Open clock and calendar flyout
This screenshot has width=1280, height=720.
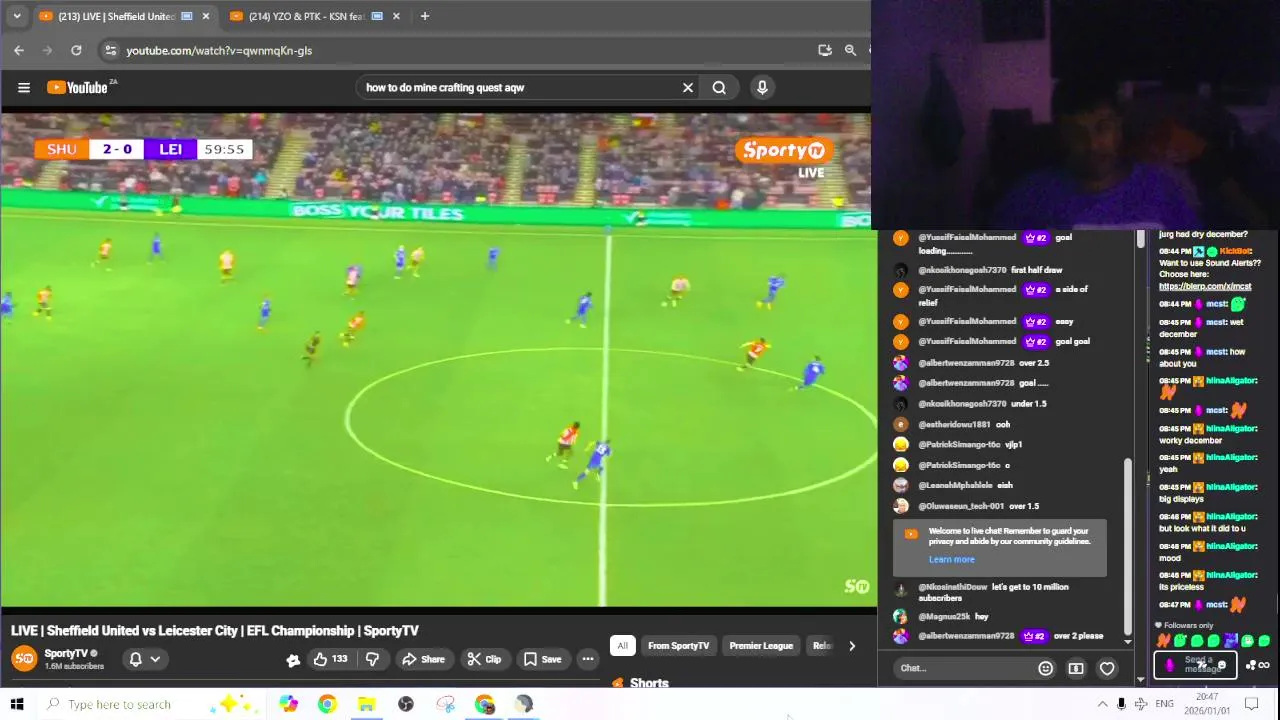1207,704
